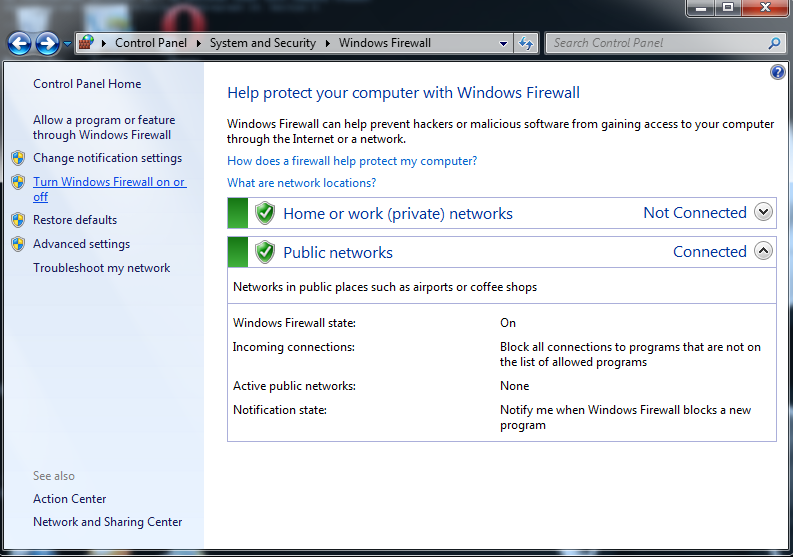This screenshot has height=557, width=793.
Task: Open Network and Sharing Center link
Action: point(107,522)
